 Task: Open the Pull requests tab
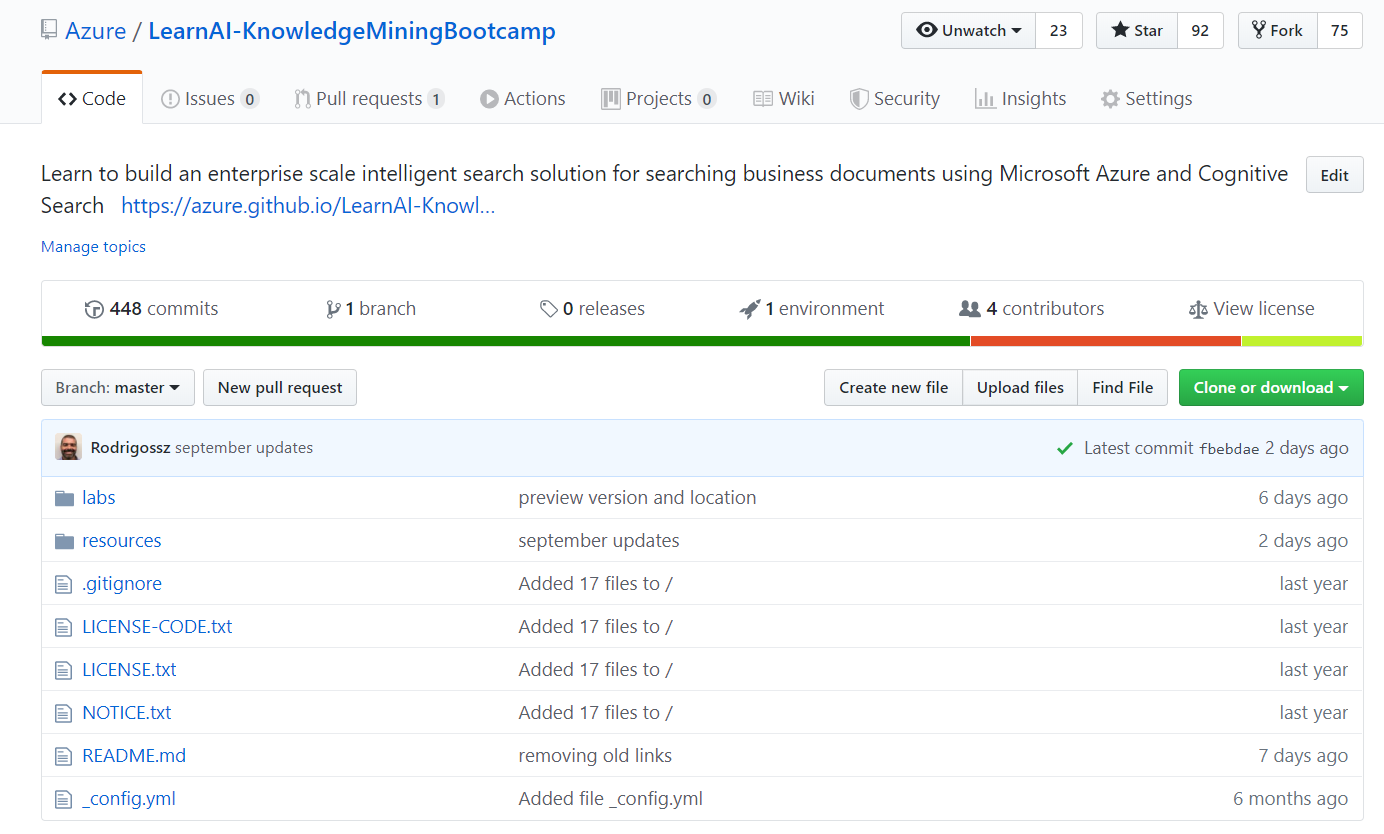369,99
